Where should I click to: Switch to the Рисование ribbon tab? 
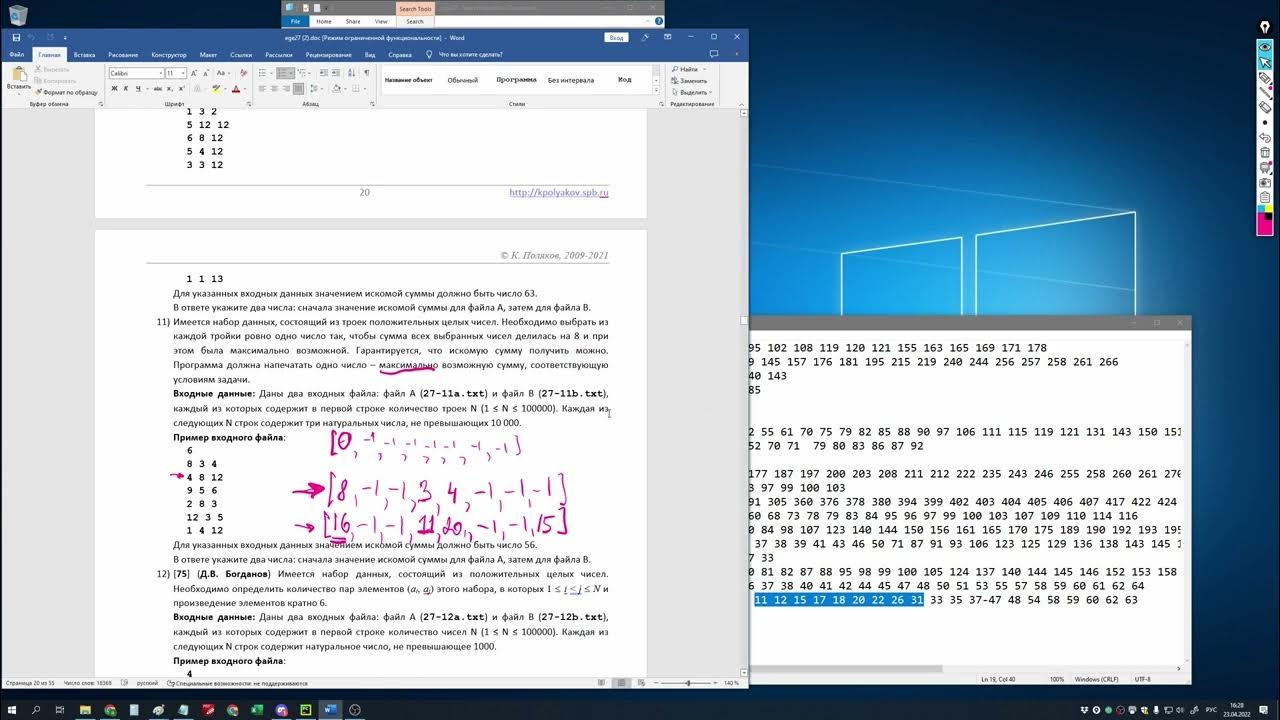[x=123, y=54]
